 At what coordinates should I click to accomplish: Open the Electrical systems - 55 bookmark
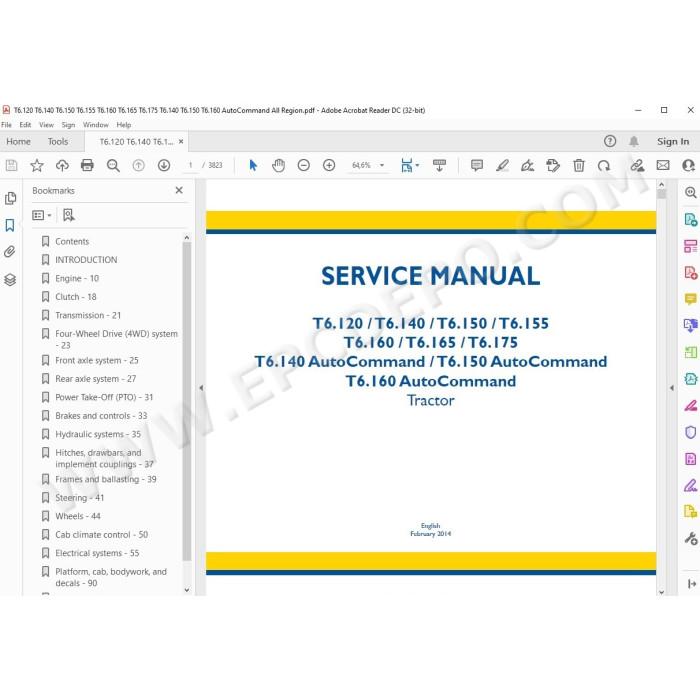tap(97, 553)
